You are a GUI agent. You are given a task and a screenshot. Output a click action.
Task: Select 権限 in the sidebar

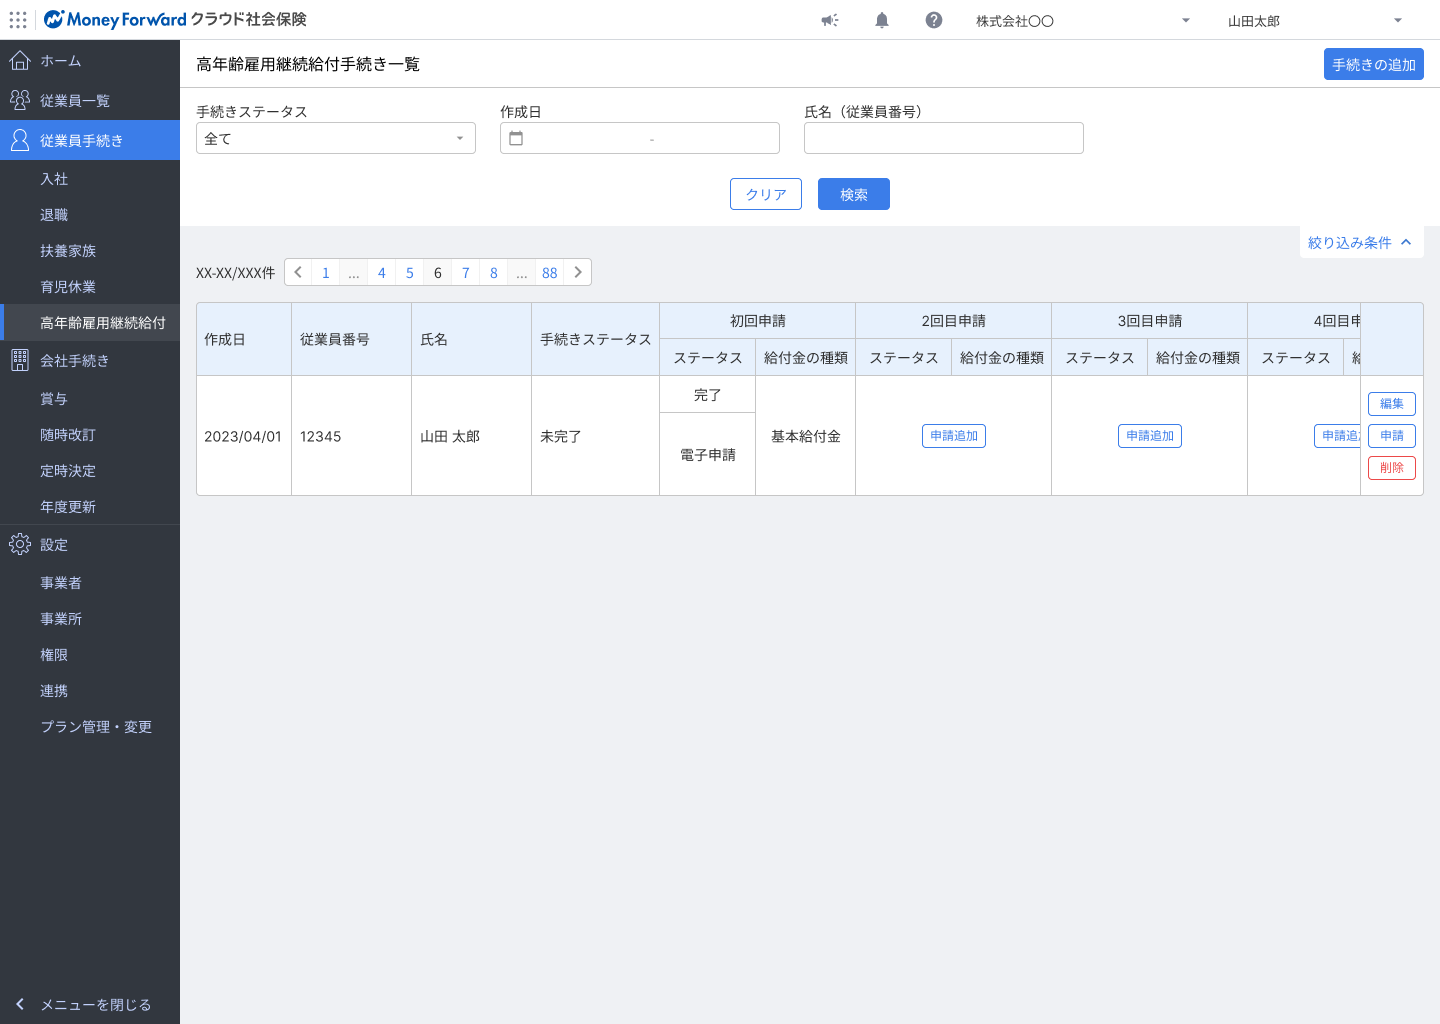click(x=90, y=654)
